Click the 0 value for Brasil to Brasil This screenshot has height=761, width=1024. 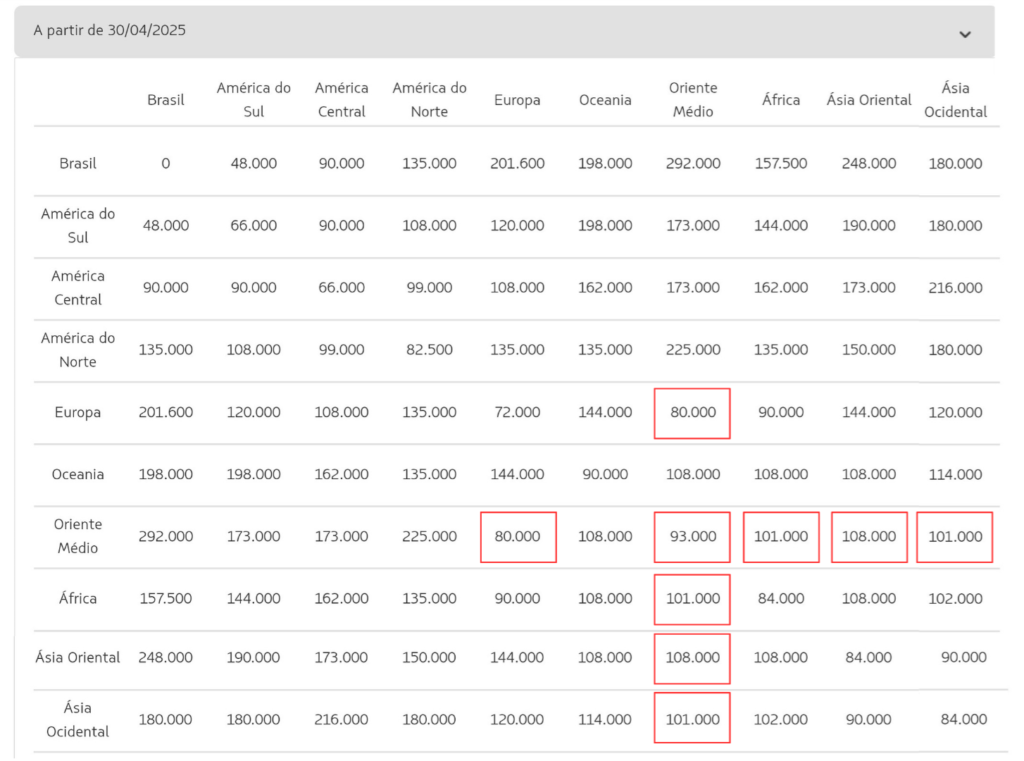[x=165, y=163]
